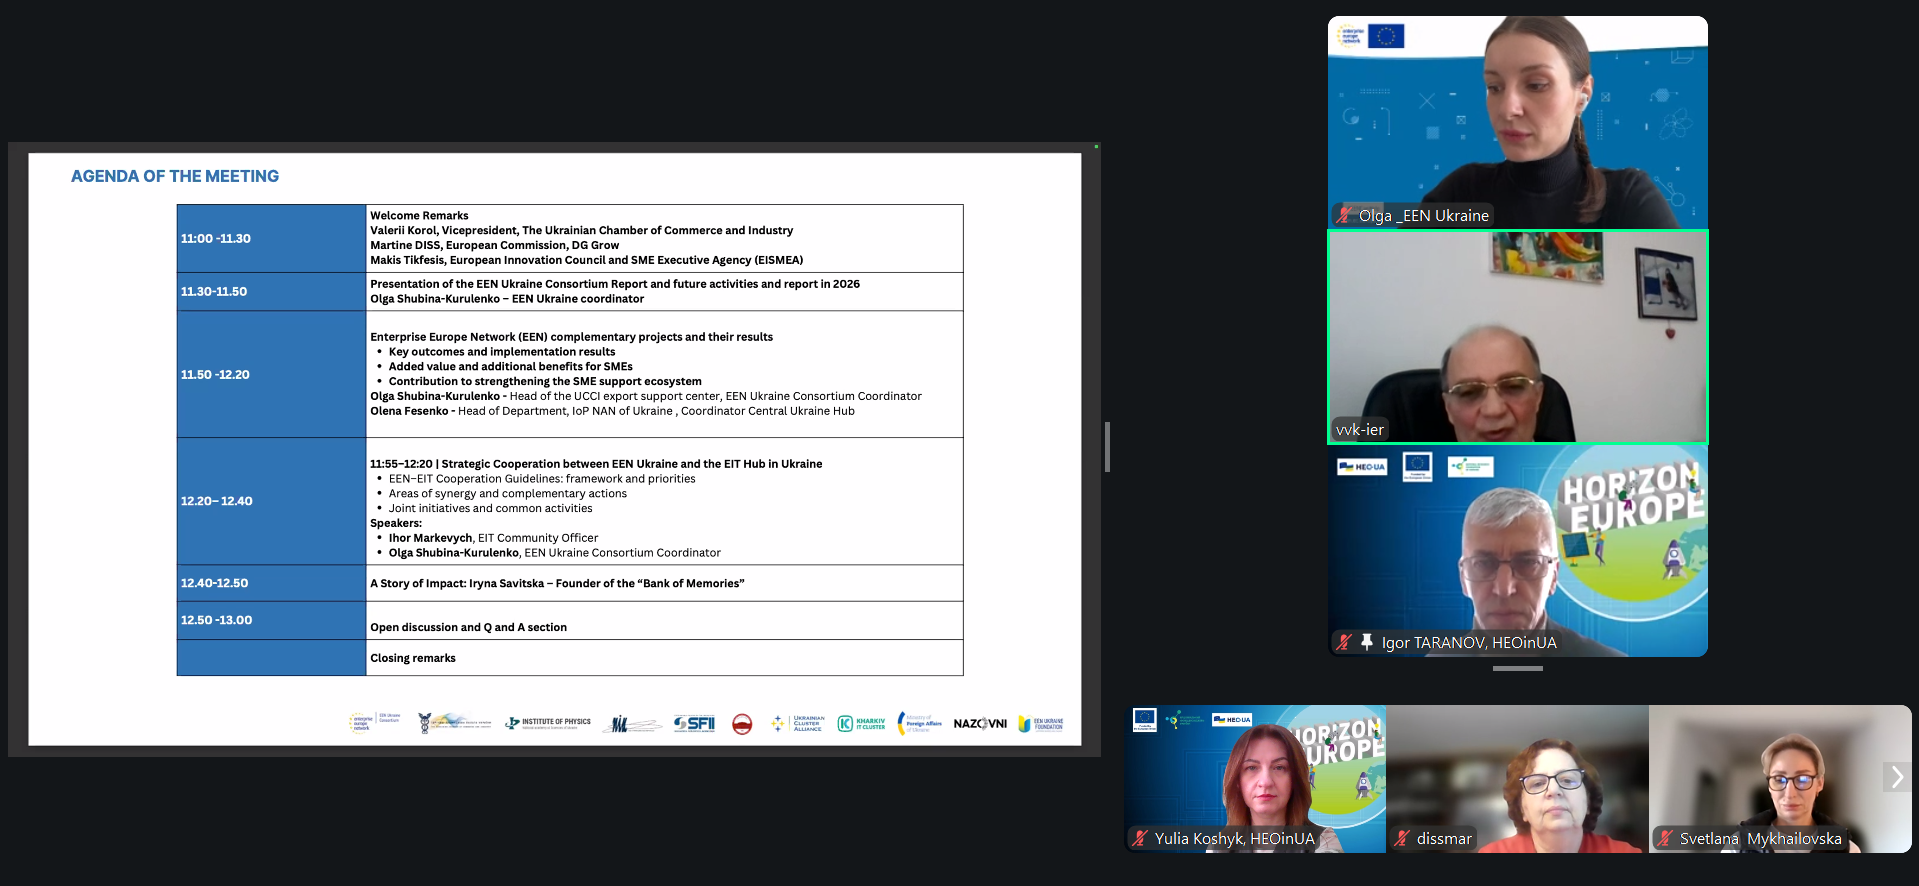Select the vvk-ier active speaker video
Viewport: 1919px width, 886px height.
[1517, 336]
